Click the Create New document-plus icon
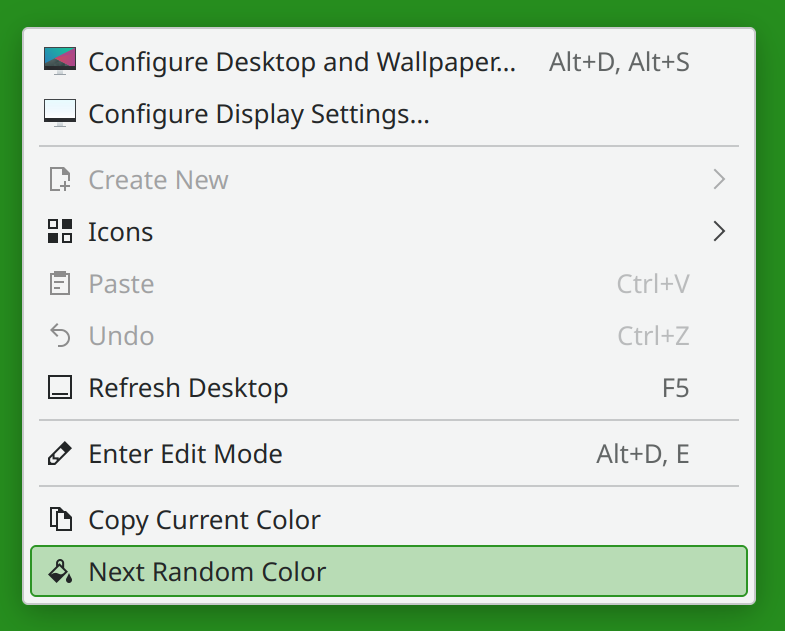This screenshot has height=631, width=785. coord(60,179)
